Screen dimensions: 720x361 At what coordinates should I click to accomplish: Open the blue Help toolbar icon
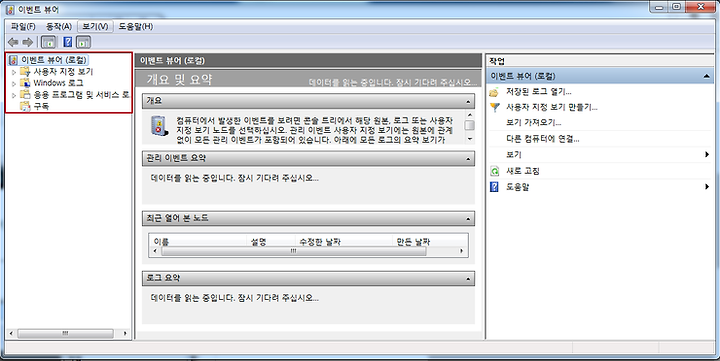pos(68,43)
